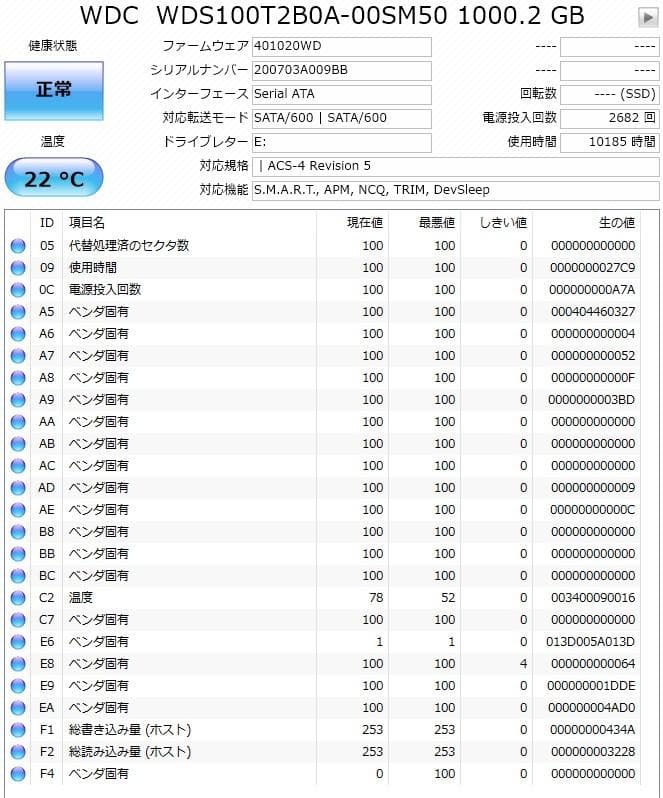The height and width of the screenshot is (798, 663).
Task: Click the transfer mode field SATA/600 | SATA/600
Action: pos(341,118)
